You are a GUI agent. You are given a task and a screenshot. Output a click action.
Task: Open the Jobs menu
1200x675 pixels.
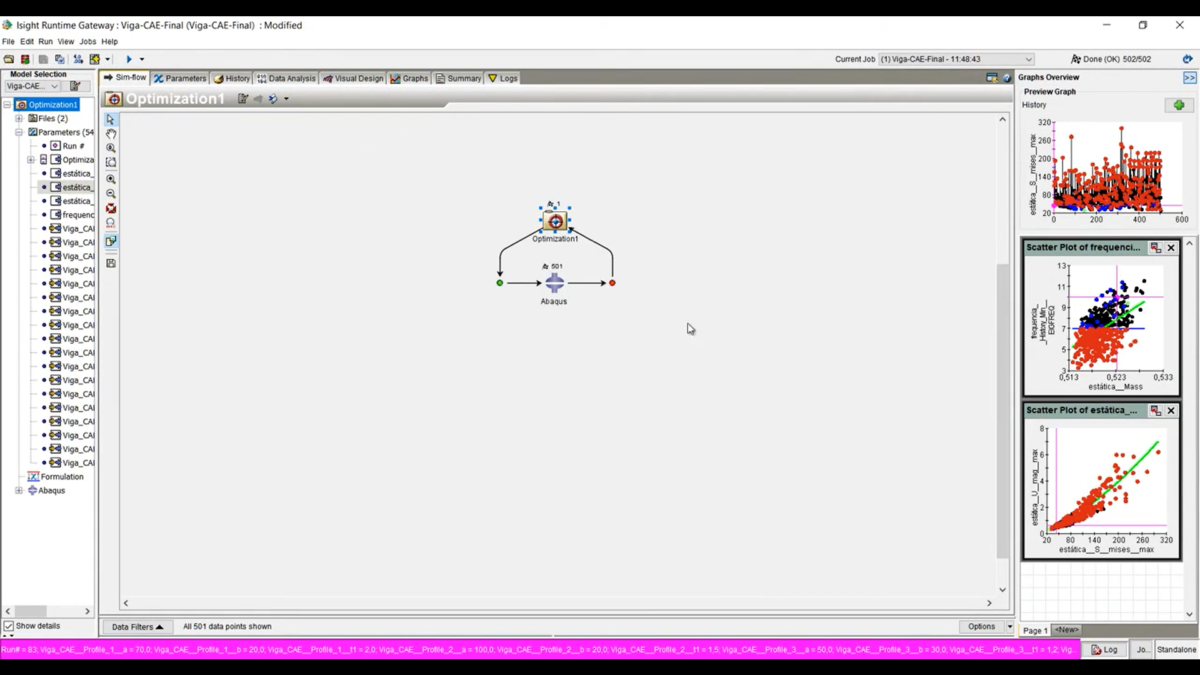point(88,42)
